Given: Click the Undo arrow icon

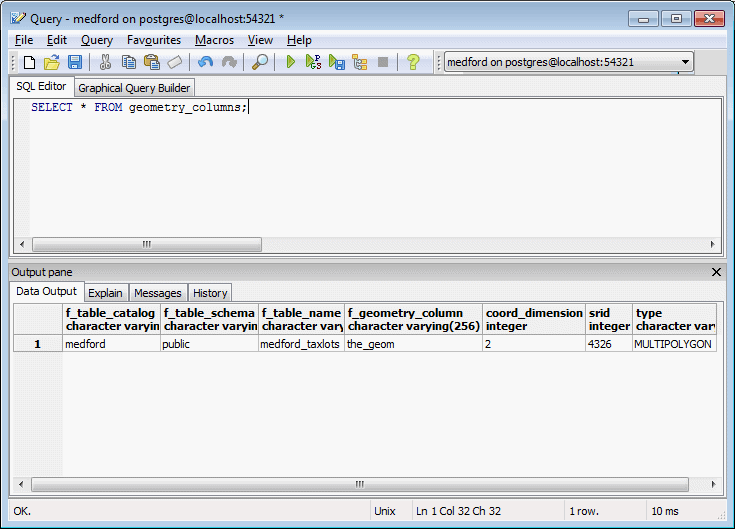Looking at the screenshot, I should 206,62.
